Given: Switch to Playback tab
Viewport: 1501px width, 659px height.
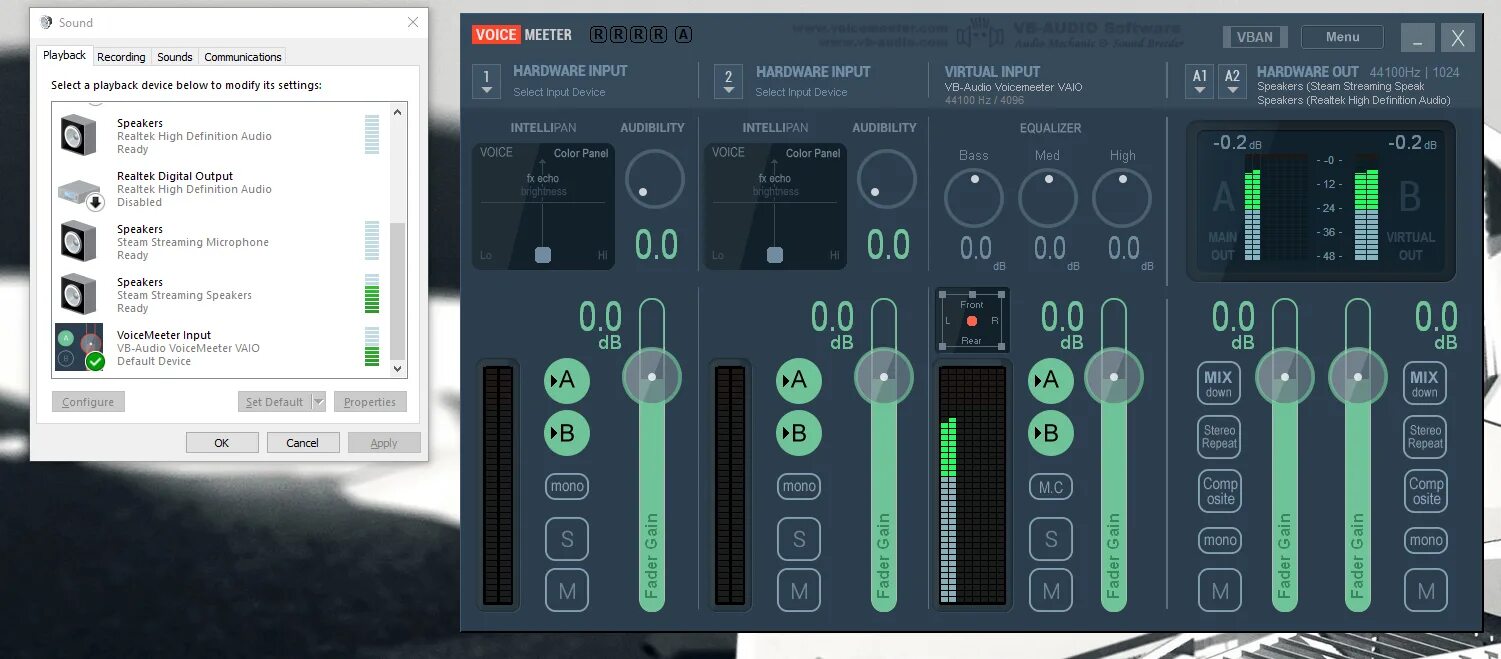Looking at the screenshot, I should tap(65, 56).
